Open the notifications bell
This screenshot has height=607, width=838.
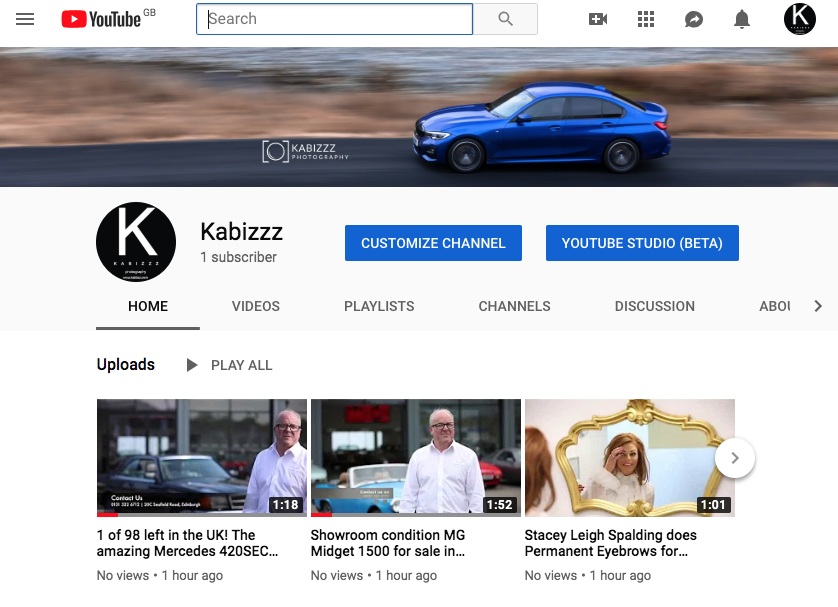coord(742,19)
